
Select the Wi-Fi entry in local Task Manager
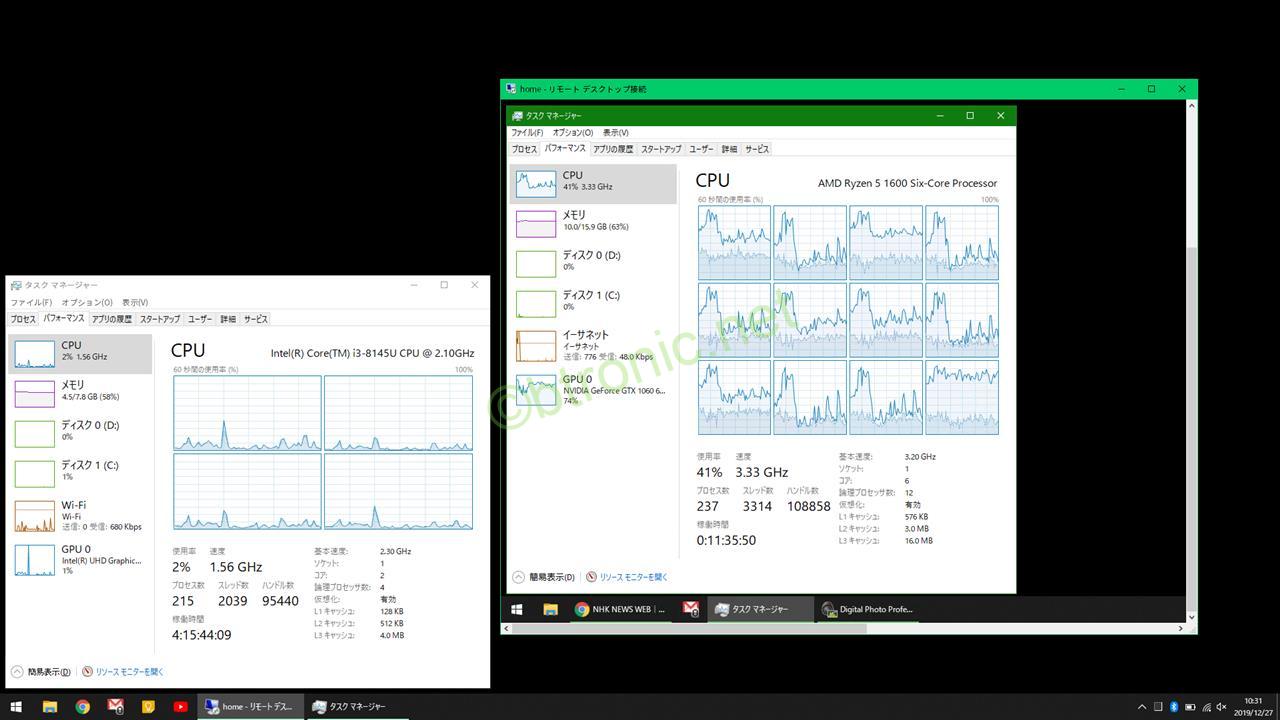(x=80, y=515)
